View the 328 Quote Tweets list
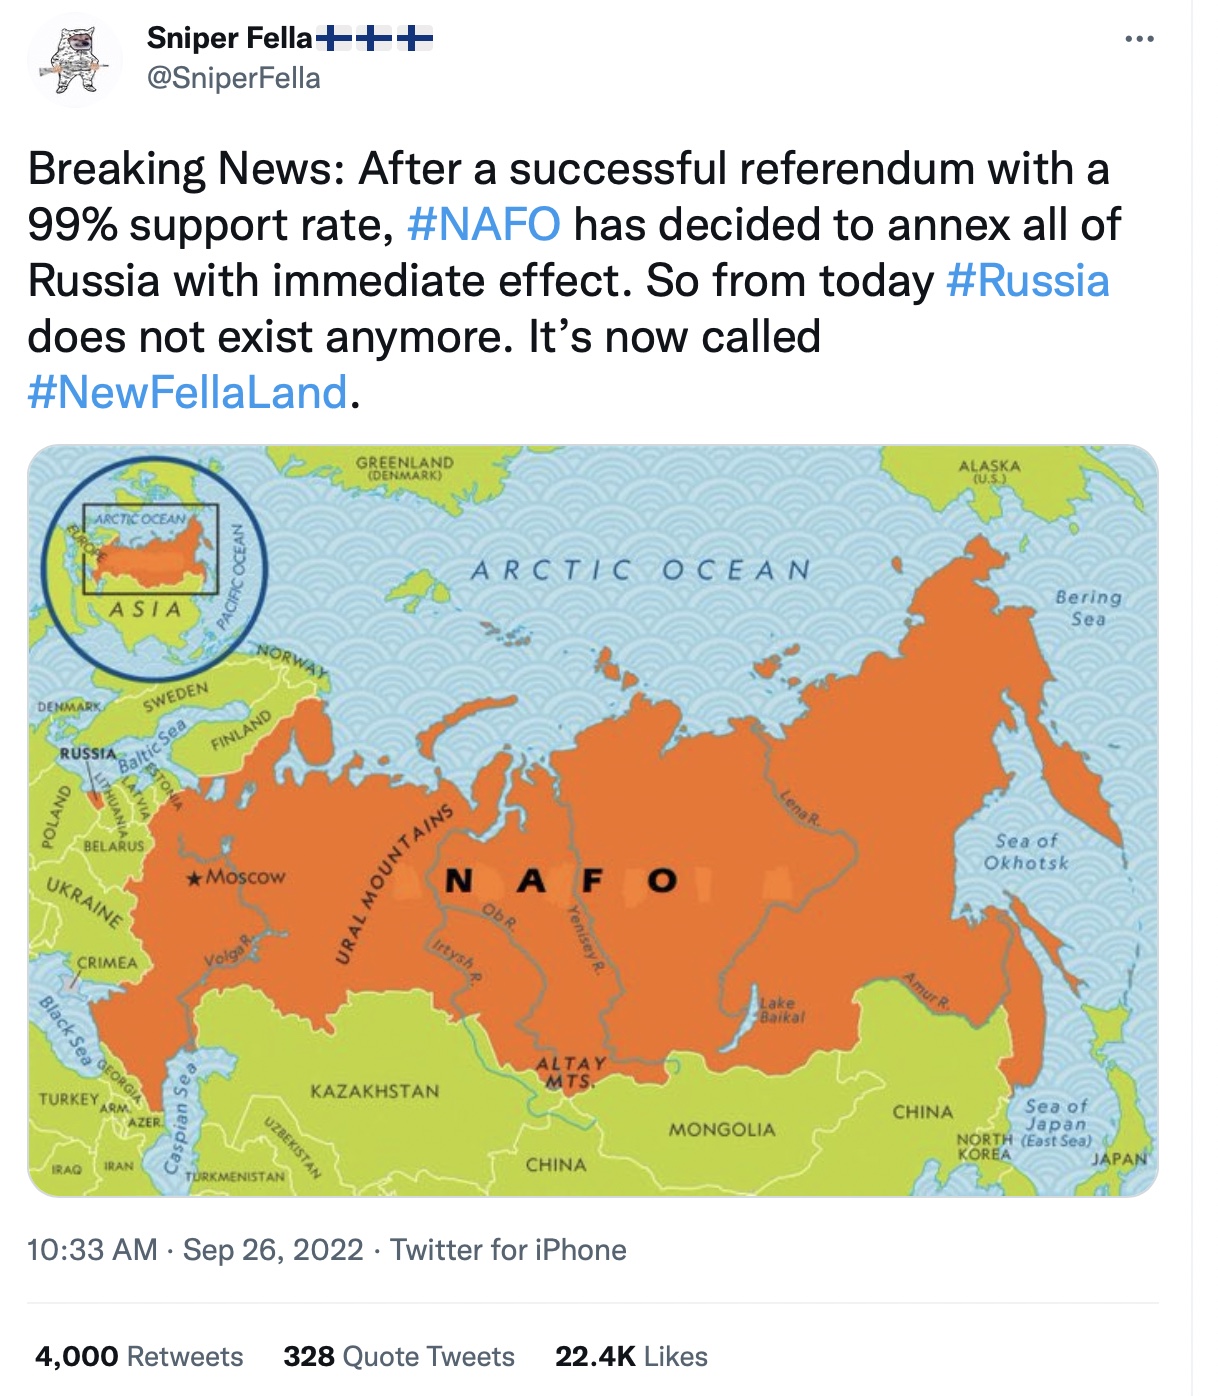Screen dimensions: 1218x1396 point(399,1356)
